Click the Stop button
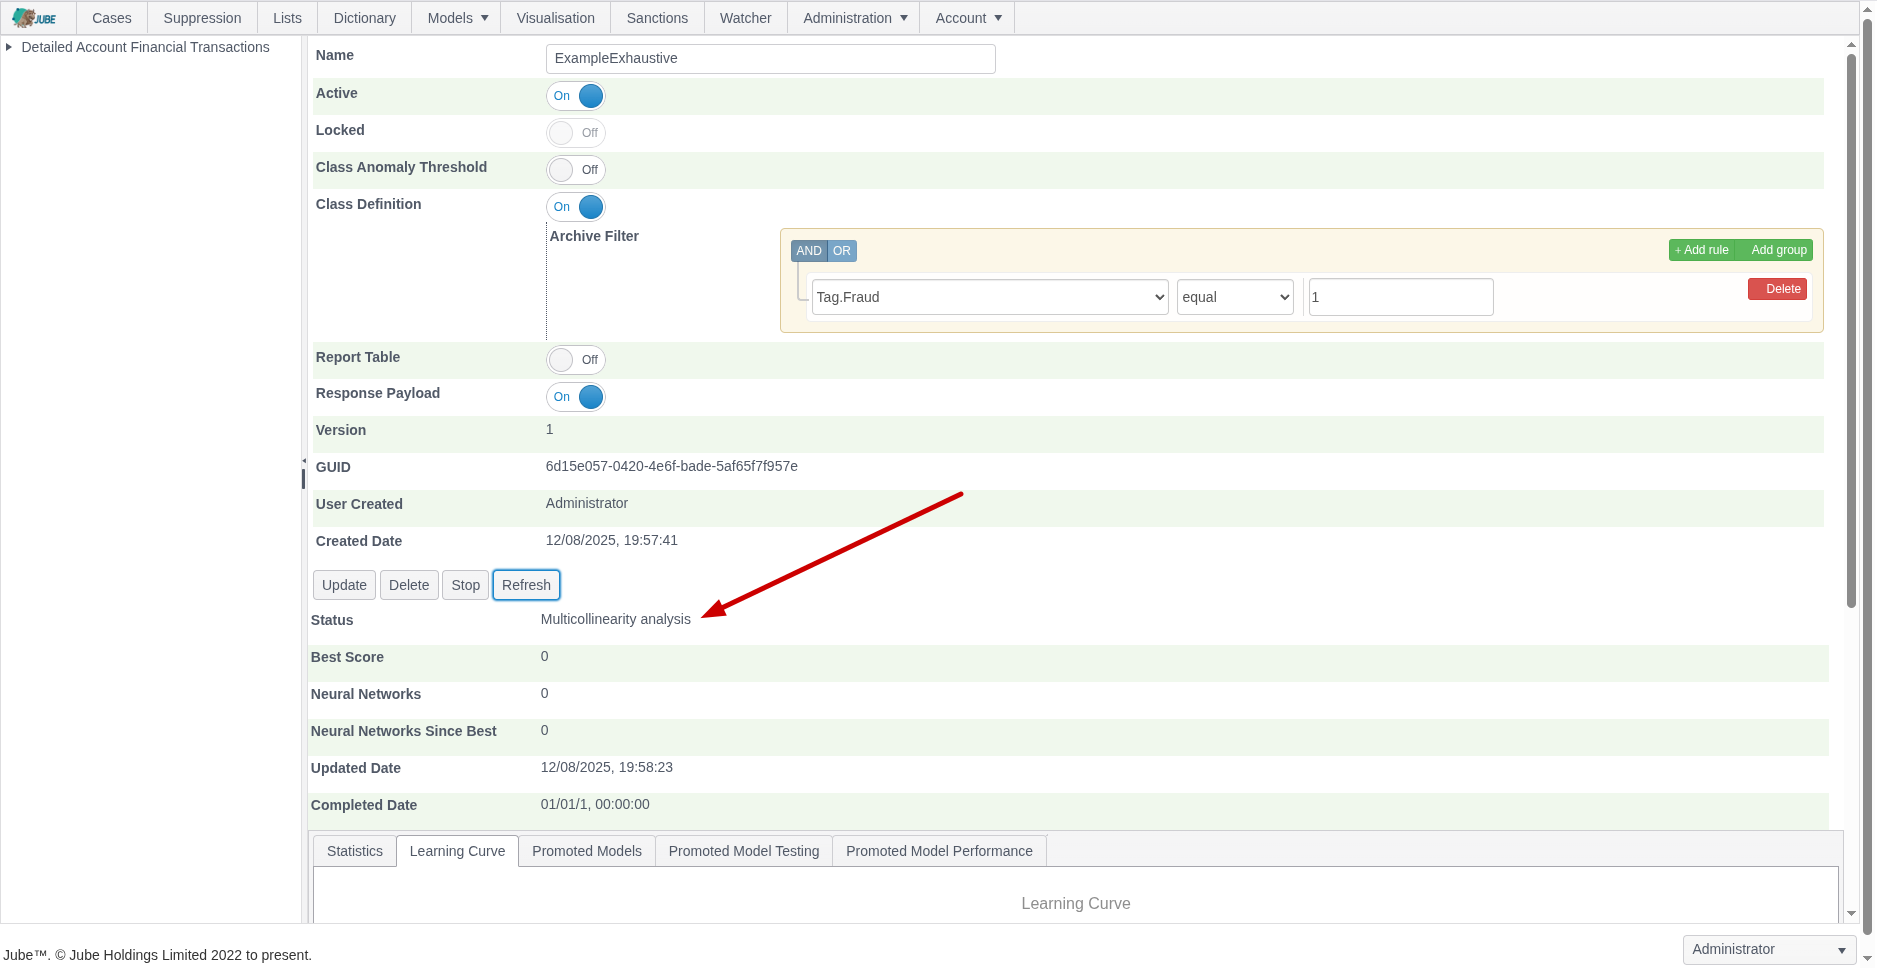Viewport: 1877px width, 968px height. click(465, 585)
